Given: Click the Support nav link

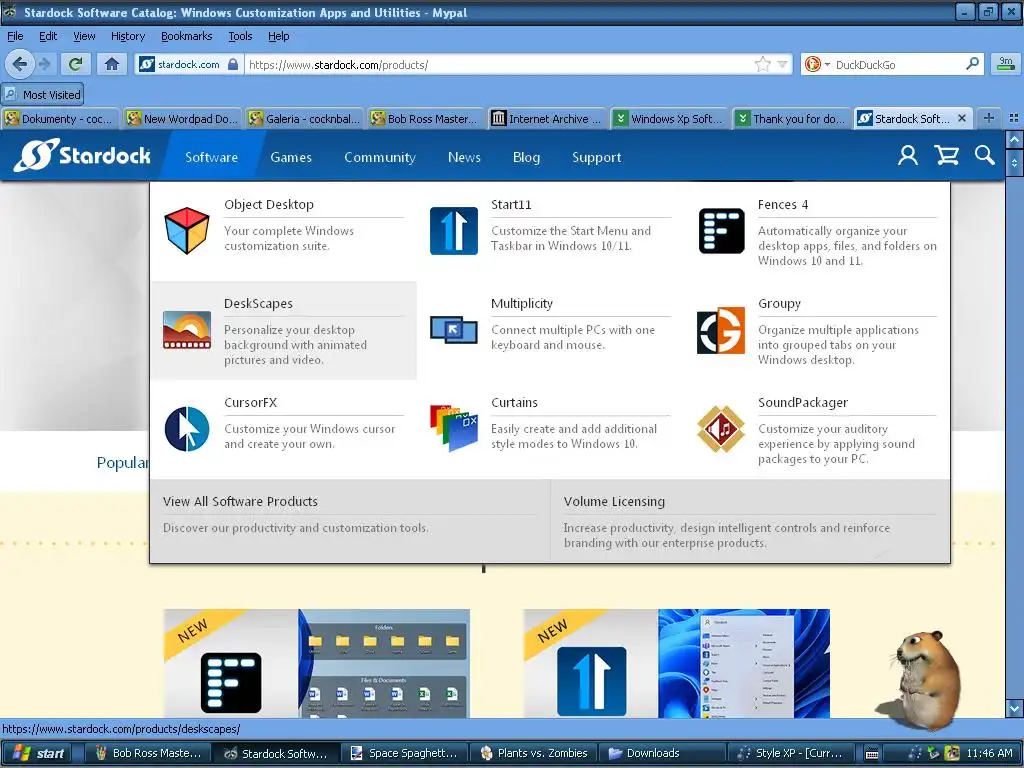Looking at the screenshot, I should point(597,157).
